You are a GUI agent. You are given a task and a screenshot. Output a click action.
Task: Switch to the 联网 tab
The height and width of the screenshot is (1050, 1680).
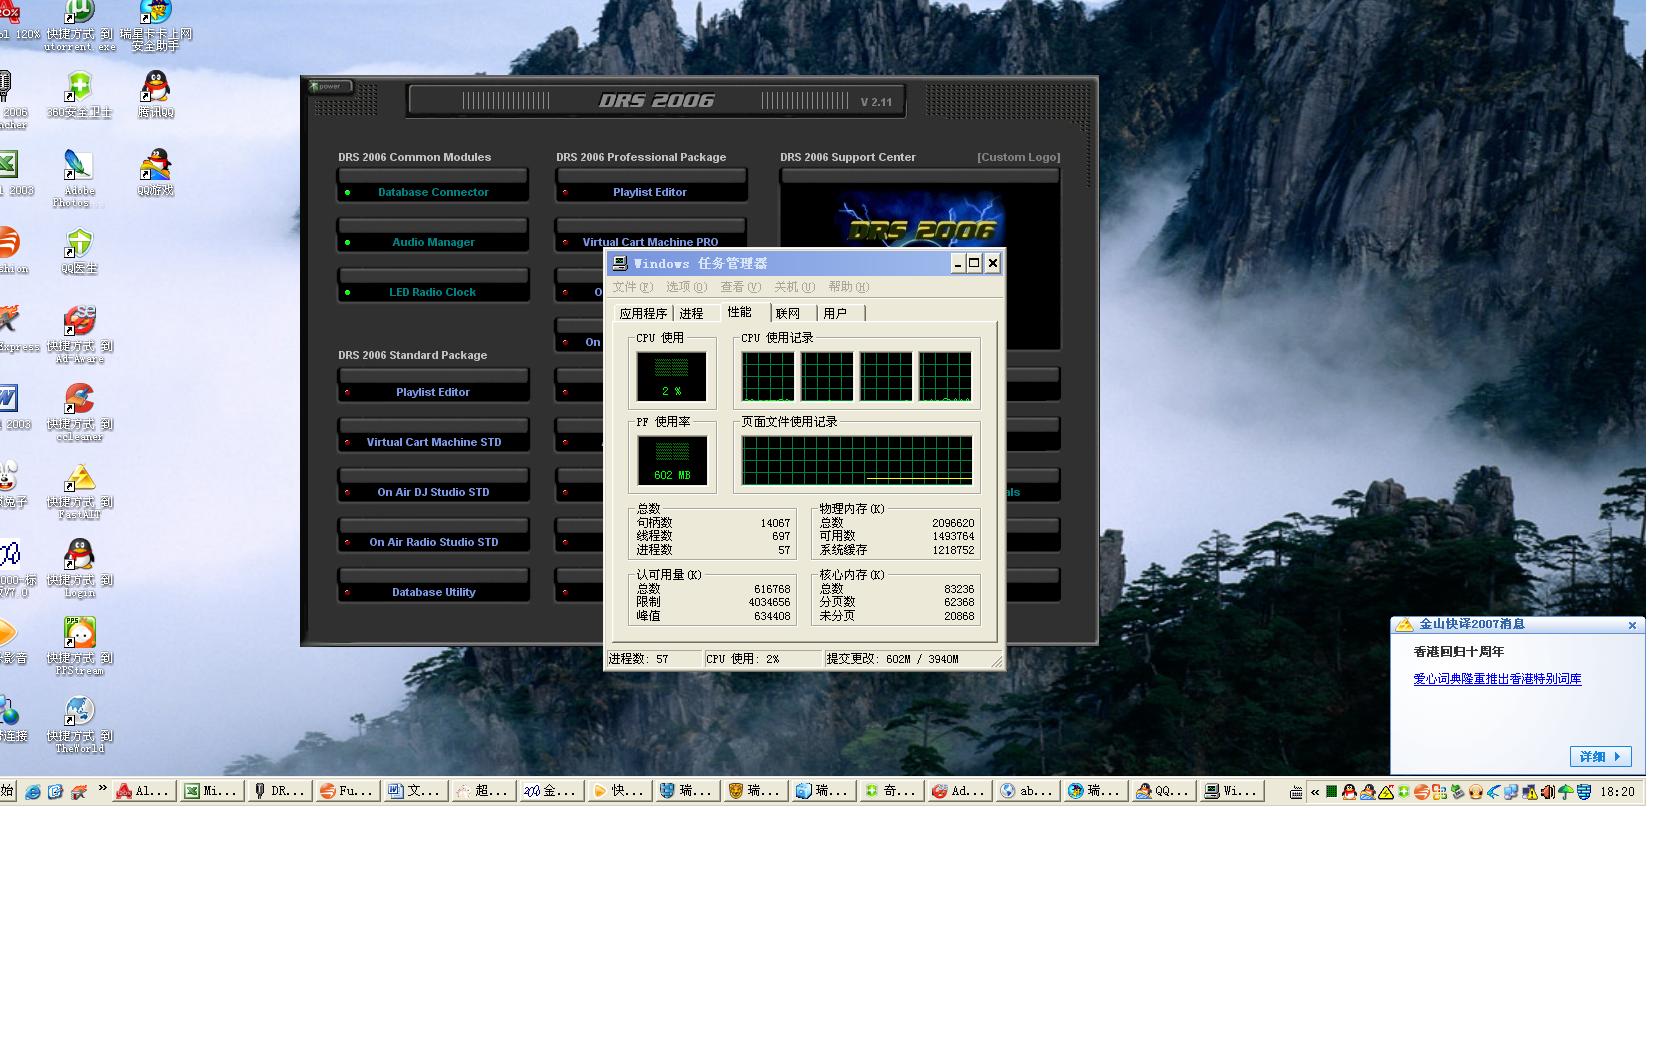788,314
